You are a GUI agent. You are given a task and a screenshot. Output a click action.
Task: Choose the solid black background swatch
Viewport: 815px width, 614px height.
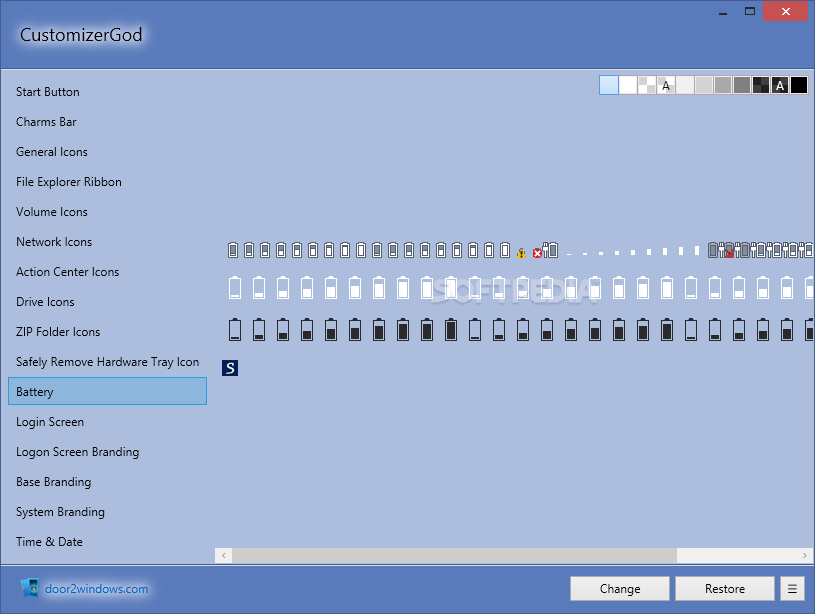pos(799,85)
